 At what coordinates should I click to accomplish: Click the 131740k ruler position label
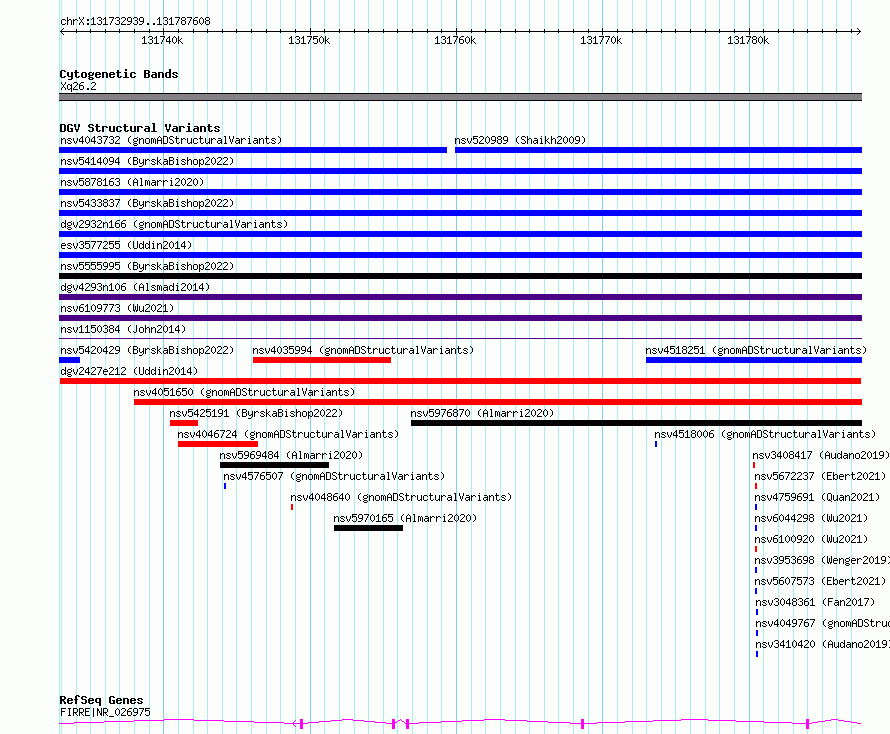(x=162, y=40)
